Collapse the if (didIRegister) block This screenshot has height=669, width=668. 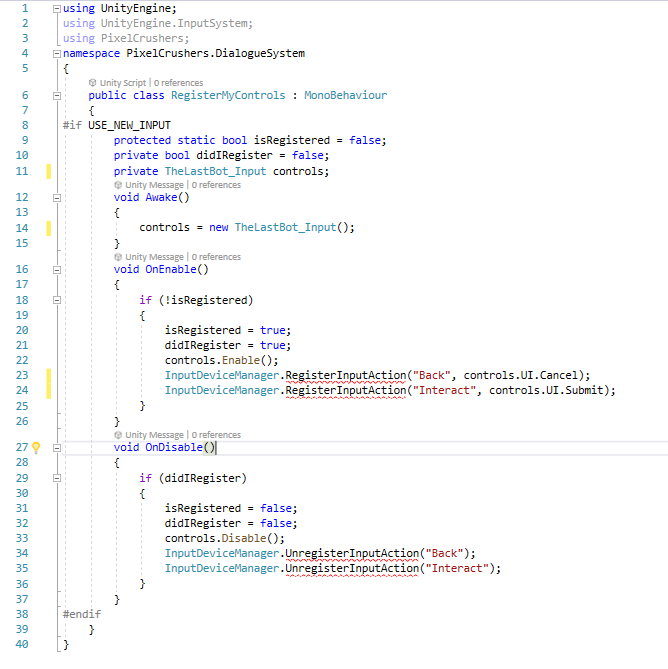click(x=57, y=478)
